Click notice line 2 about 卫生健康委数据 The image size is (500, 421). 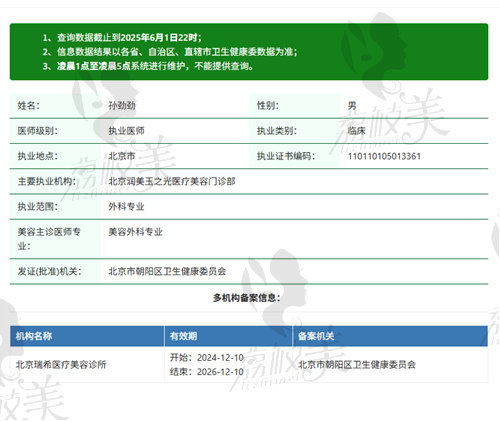coord(170,52)
